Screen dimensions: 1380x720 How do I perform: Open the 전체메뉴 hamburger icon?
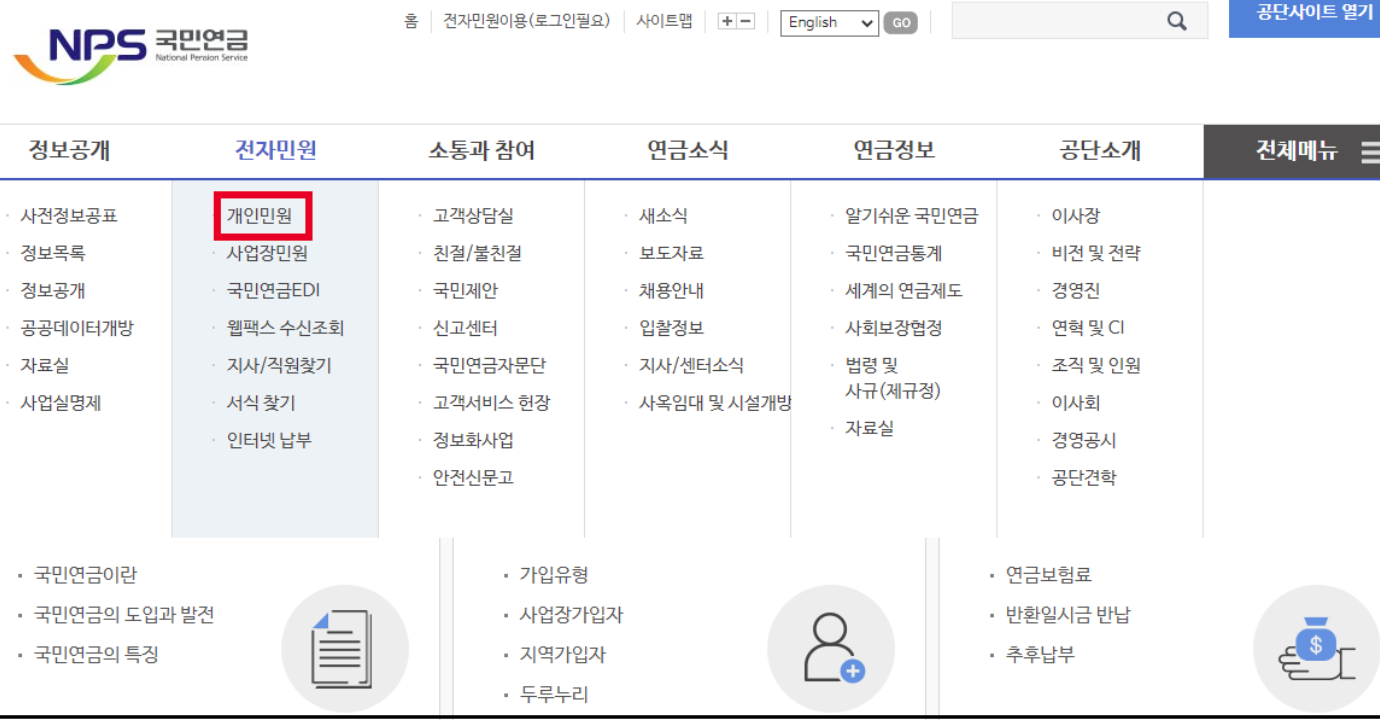coord(1371,149)
